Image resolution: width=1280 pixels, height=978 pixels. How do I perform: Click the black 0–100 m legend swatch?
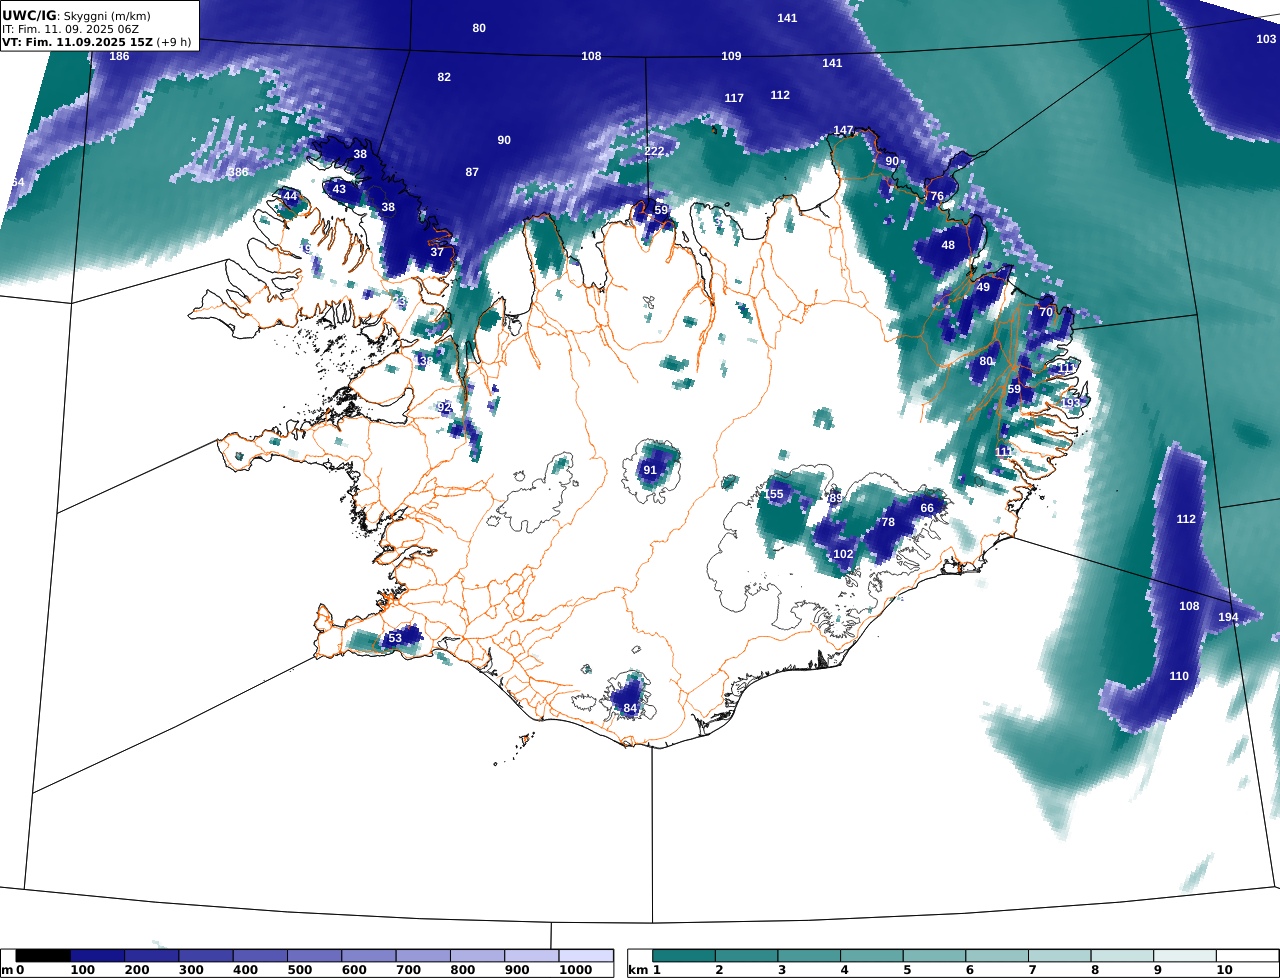click(43, 957)
